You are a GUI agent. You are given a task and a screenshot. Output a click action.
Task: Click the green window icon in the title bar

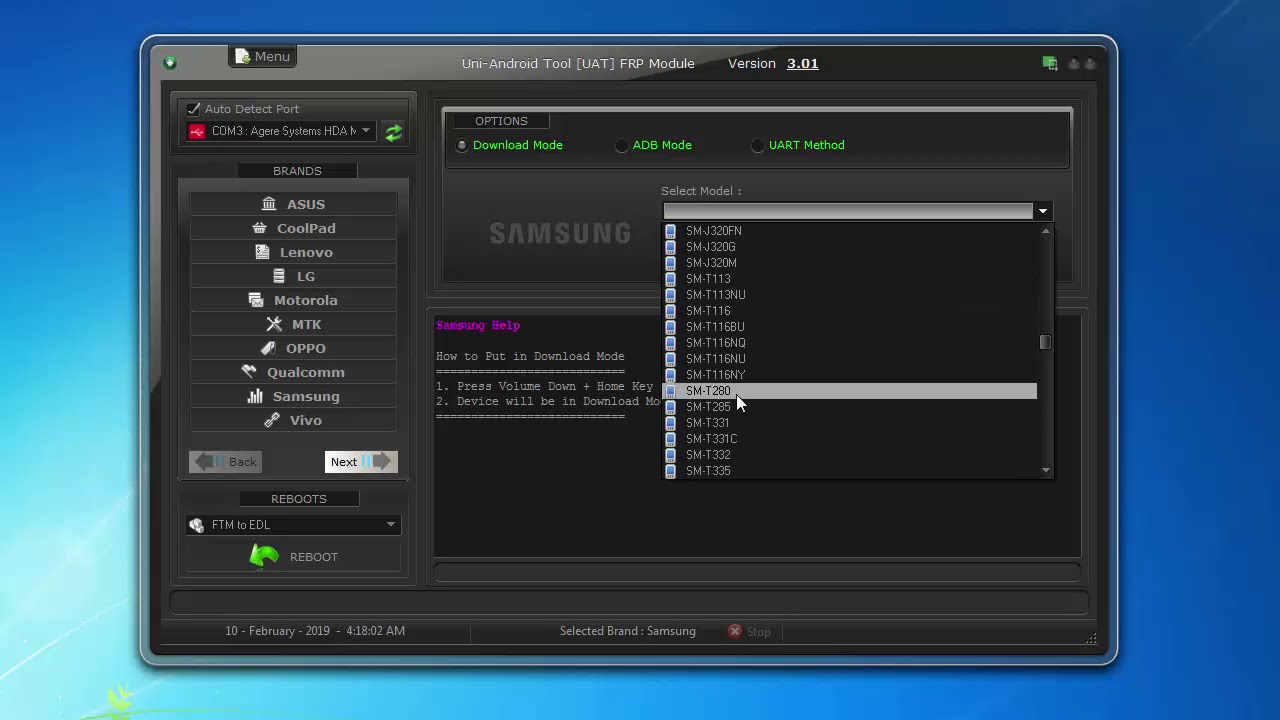(1049, 63)
